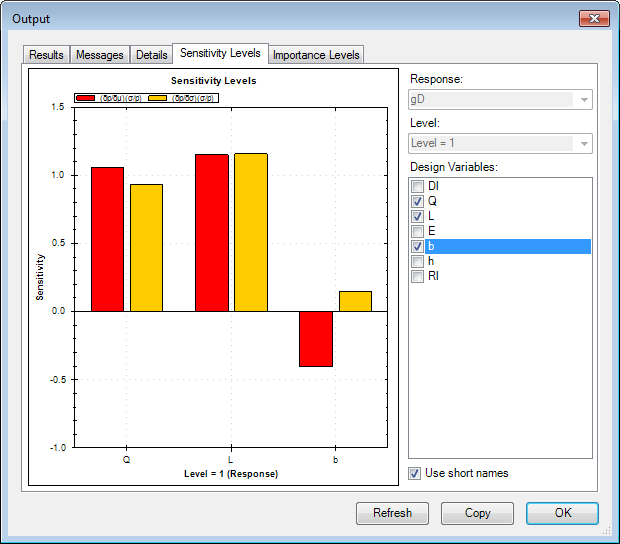
Task: Enable the DI design variable checkbox
Action: (418, 186)
